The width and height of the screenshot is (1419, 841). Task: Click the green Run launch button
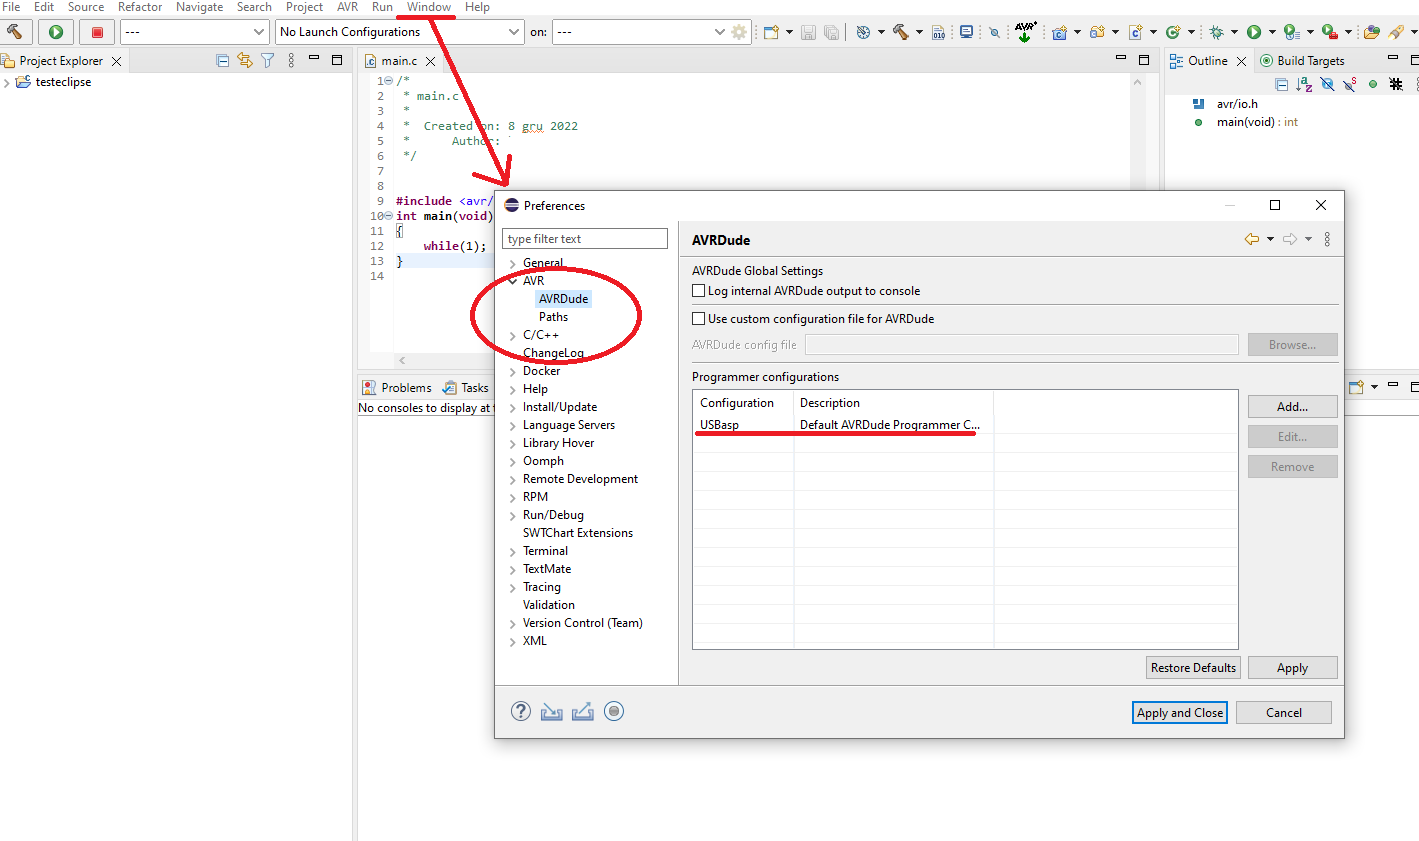[x=56, y=32]
